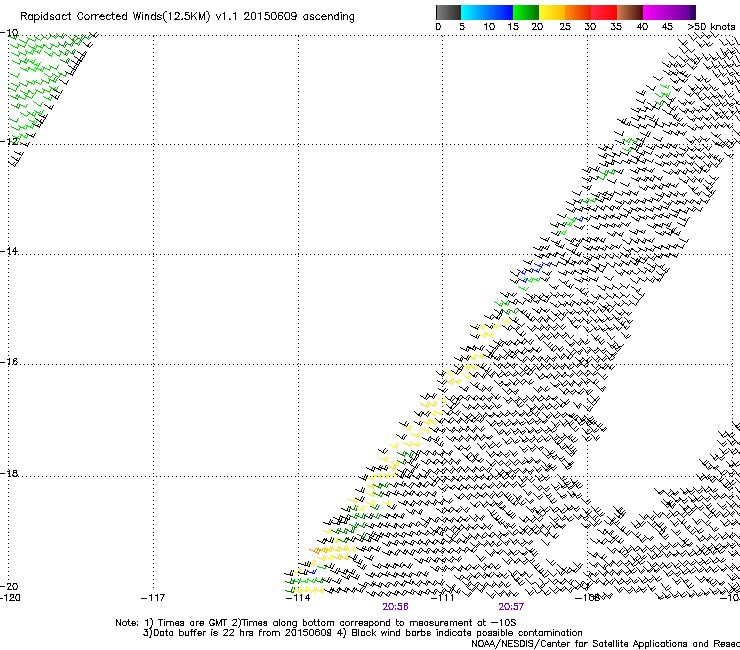
Task: Click the longitude label "-120"
Action: pyautogui.click(x=10, y=598)
